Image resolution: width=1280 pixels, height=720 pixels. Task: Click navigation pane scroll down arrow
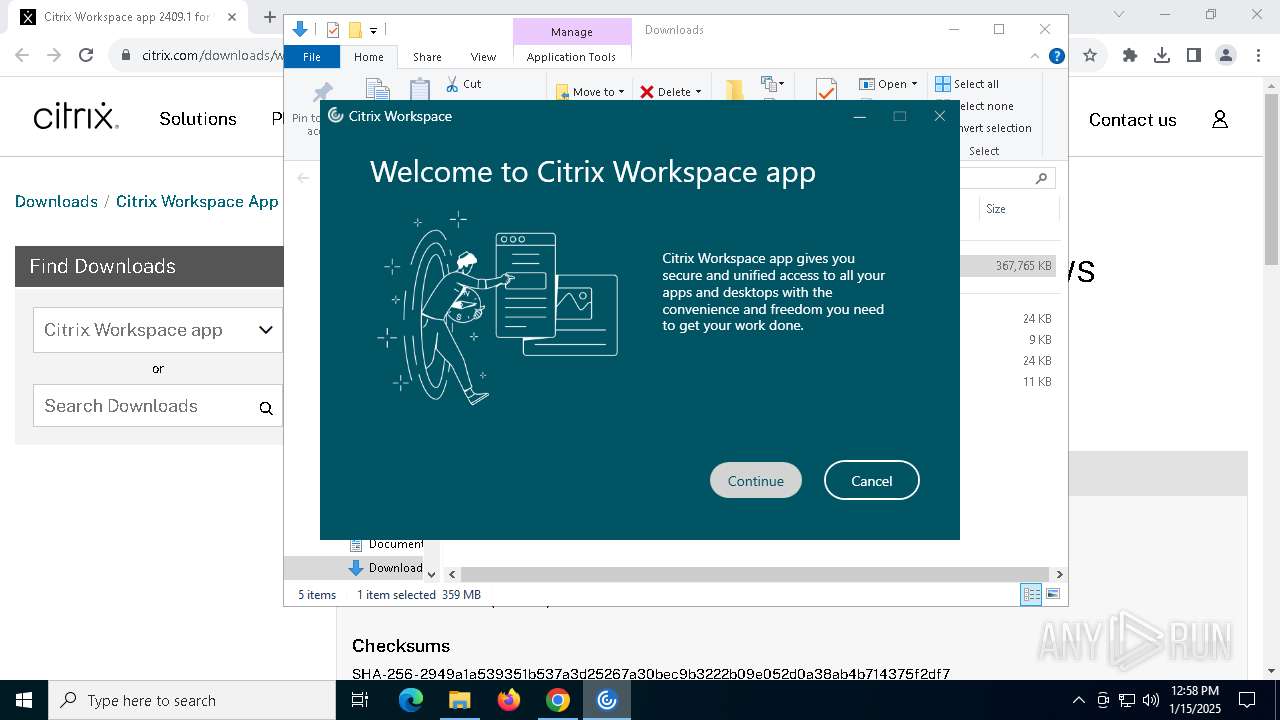[431, 574]
